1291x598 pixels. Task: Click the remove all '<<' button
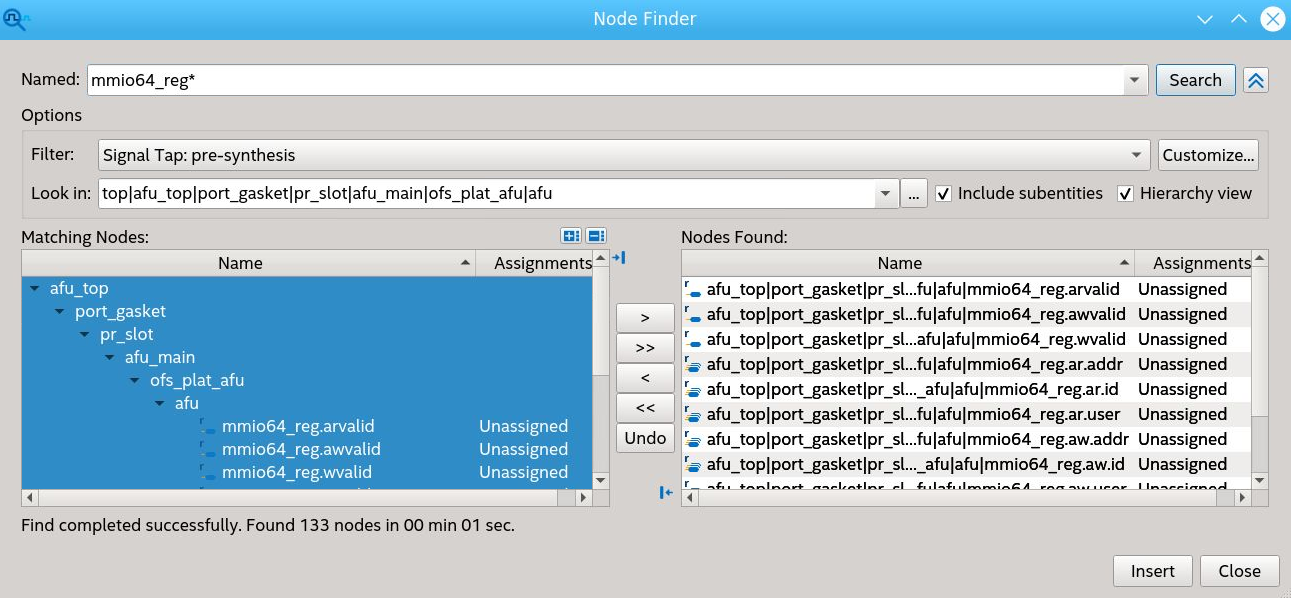coord(645,408)
